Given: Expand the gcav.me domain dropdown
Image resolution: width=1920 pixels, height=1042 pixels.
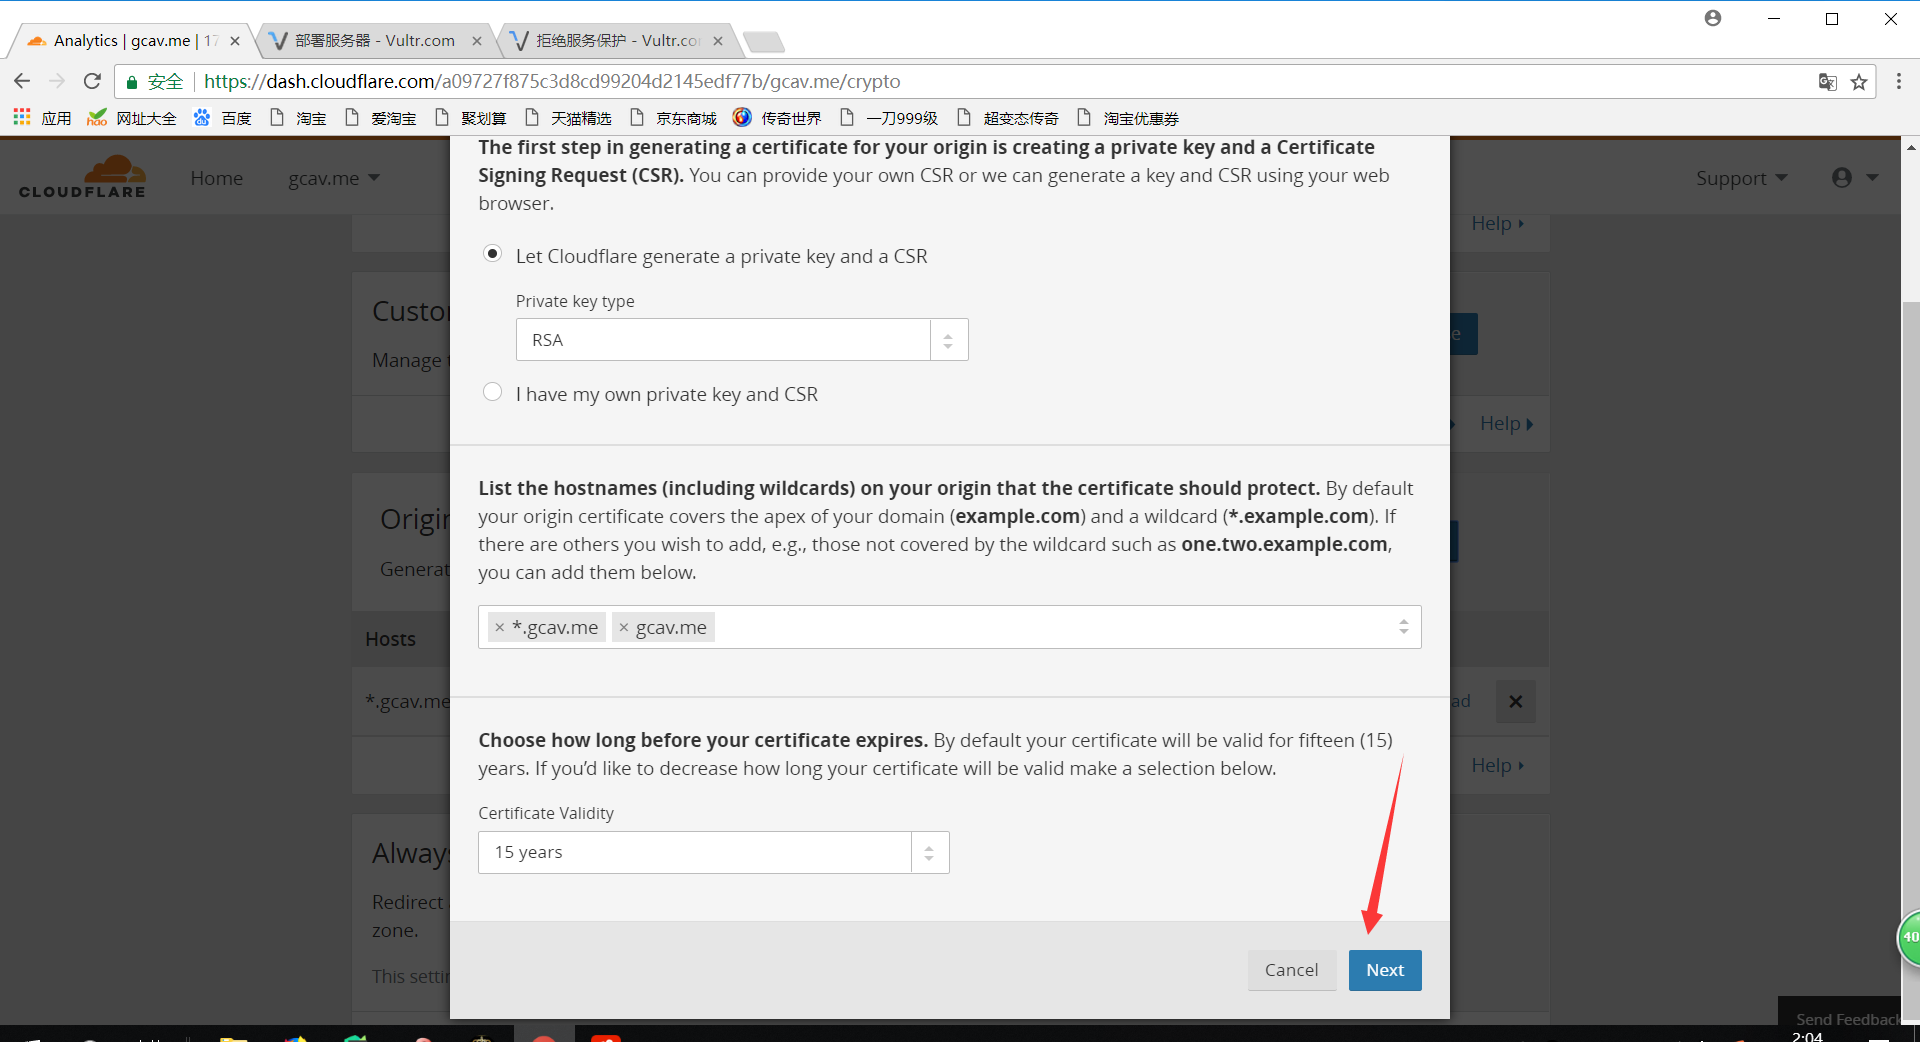Looking at the screenshot, I should click(x=334, y=178).
